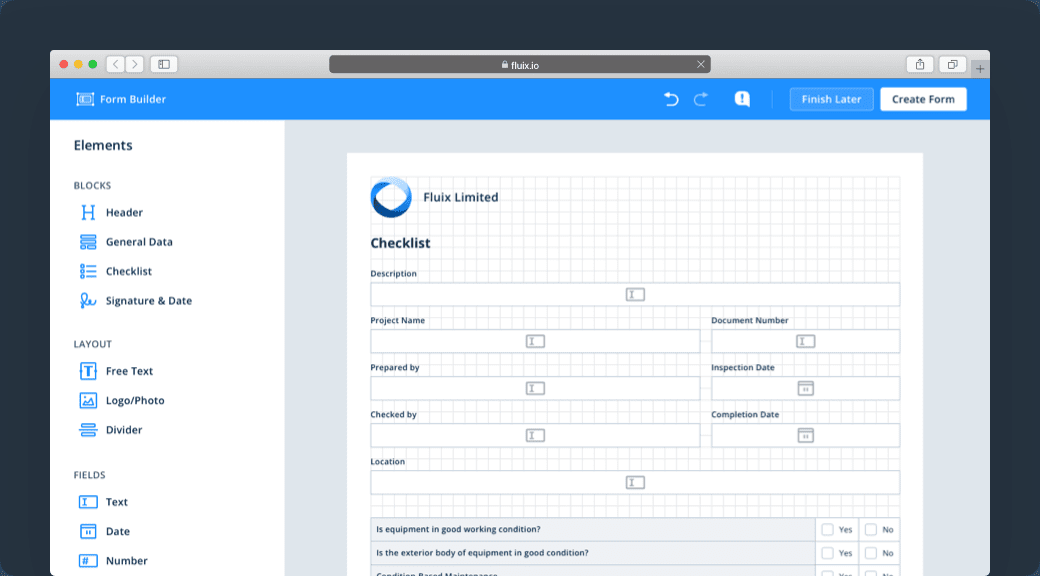
Task: Click the Project Name input field
Action: 535,341
